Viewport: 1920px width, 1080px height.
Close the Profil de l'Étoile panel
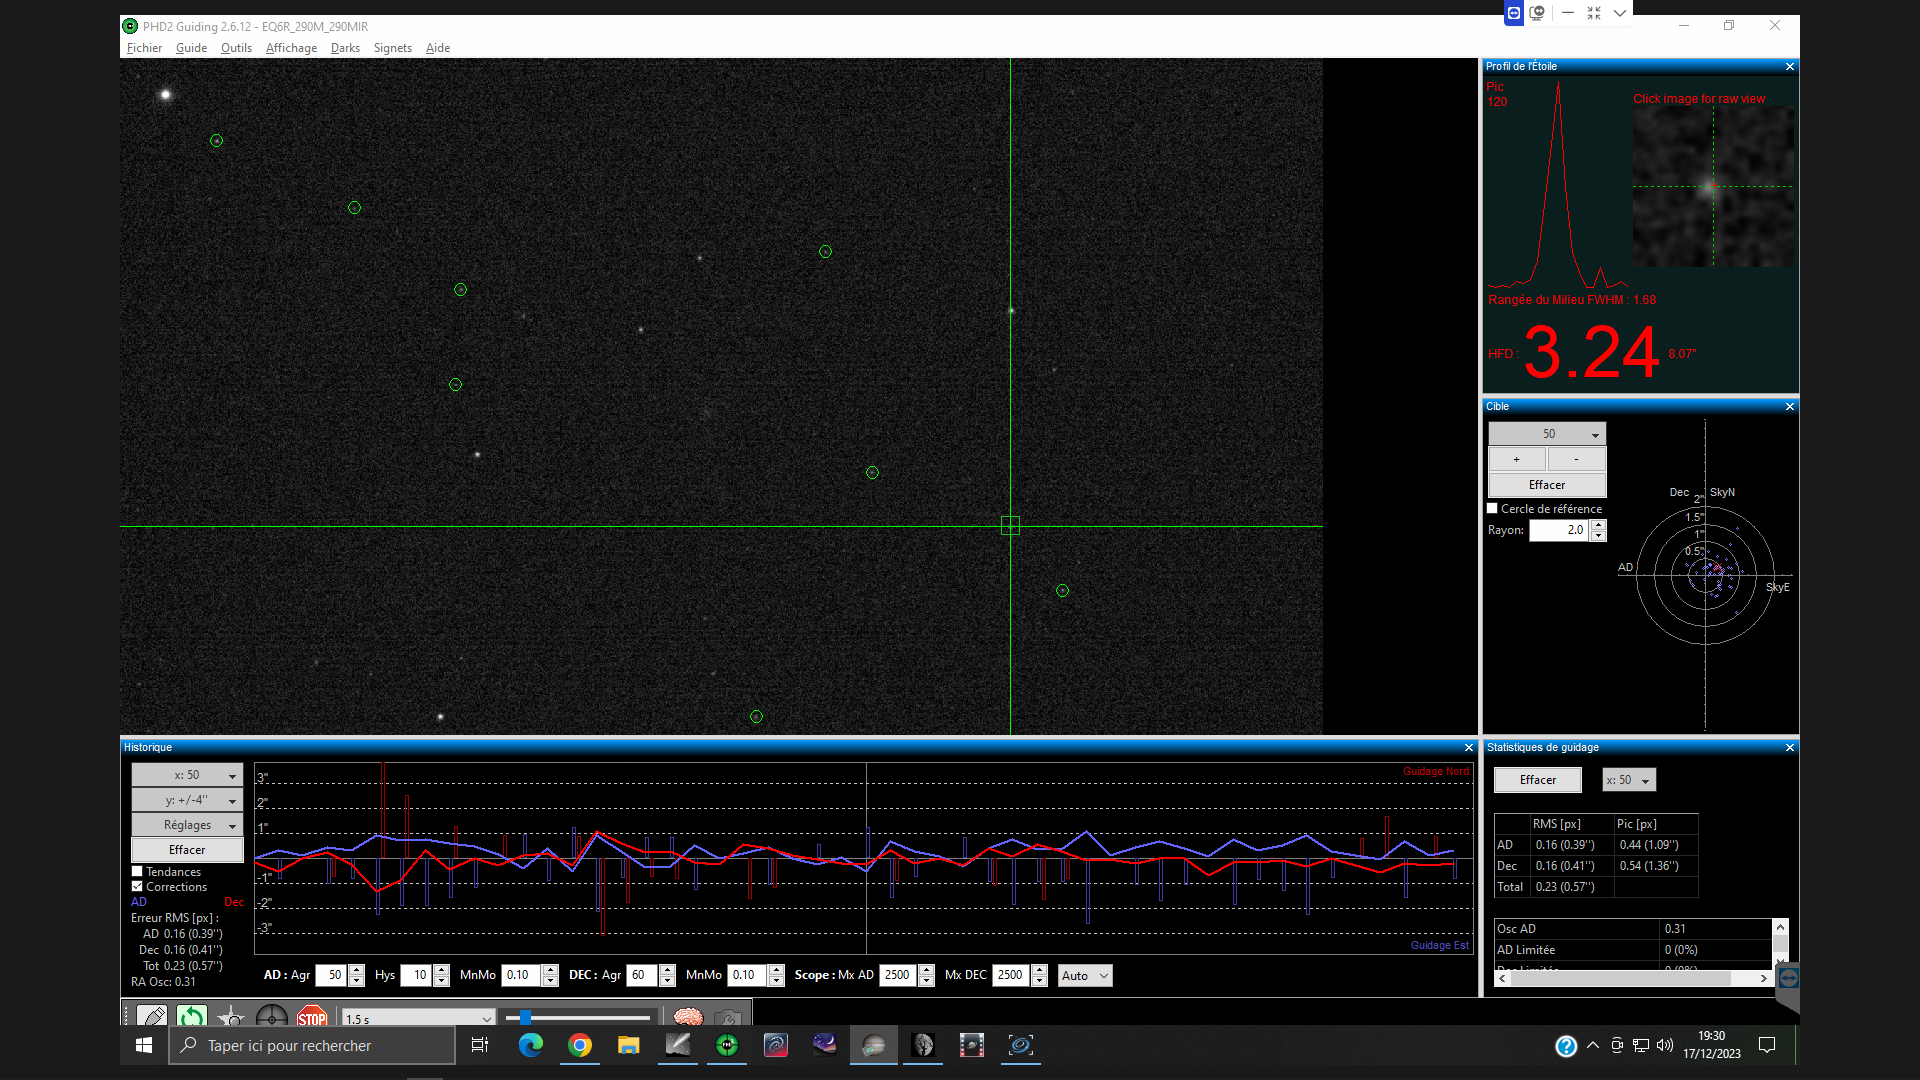tap(1790, 67)
